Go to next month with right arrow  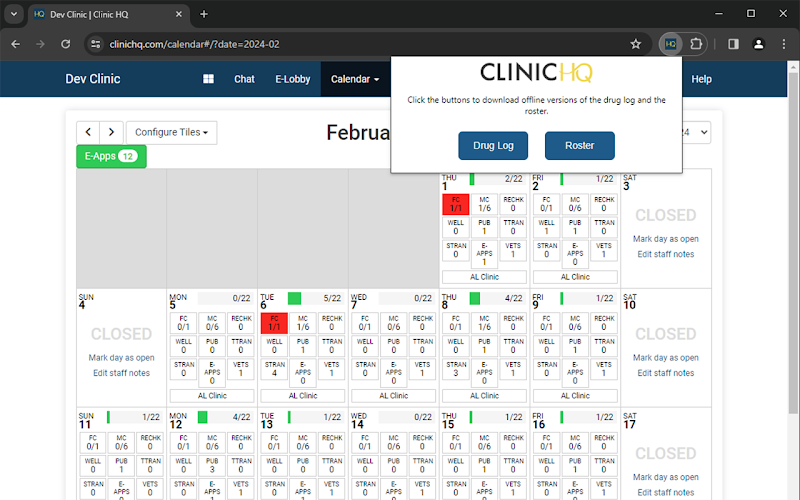click(x=112, y=132)
